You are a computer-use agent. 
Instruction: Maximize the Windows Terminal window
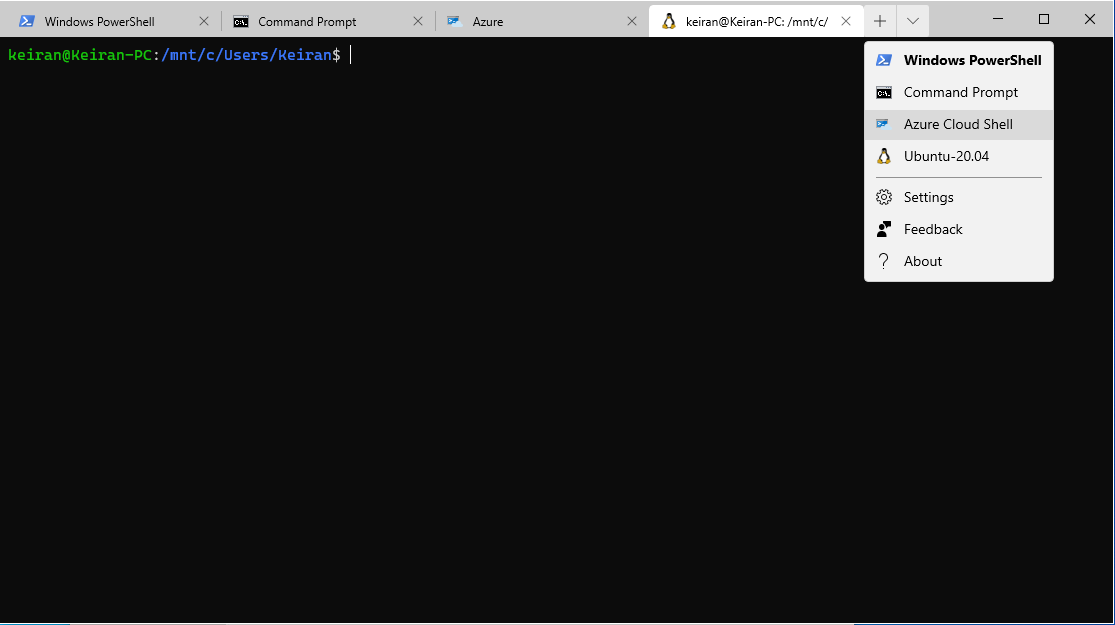coord(1044,19)
